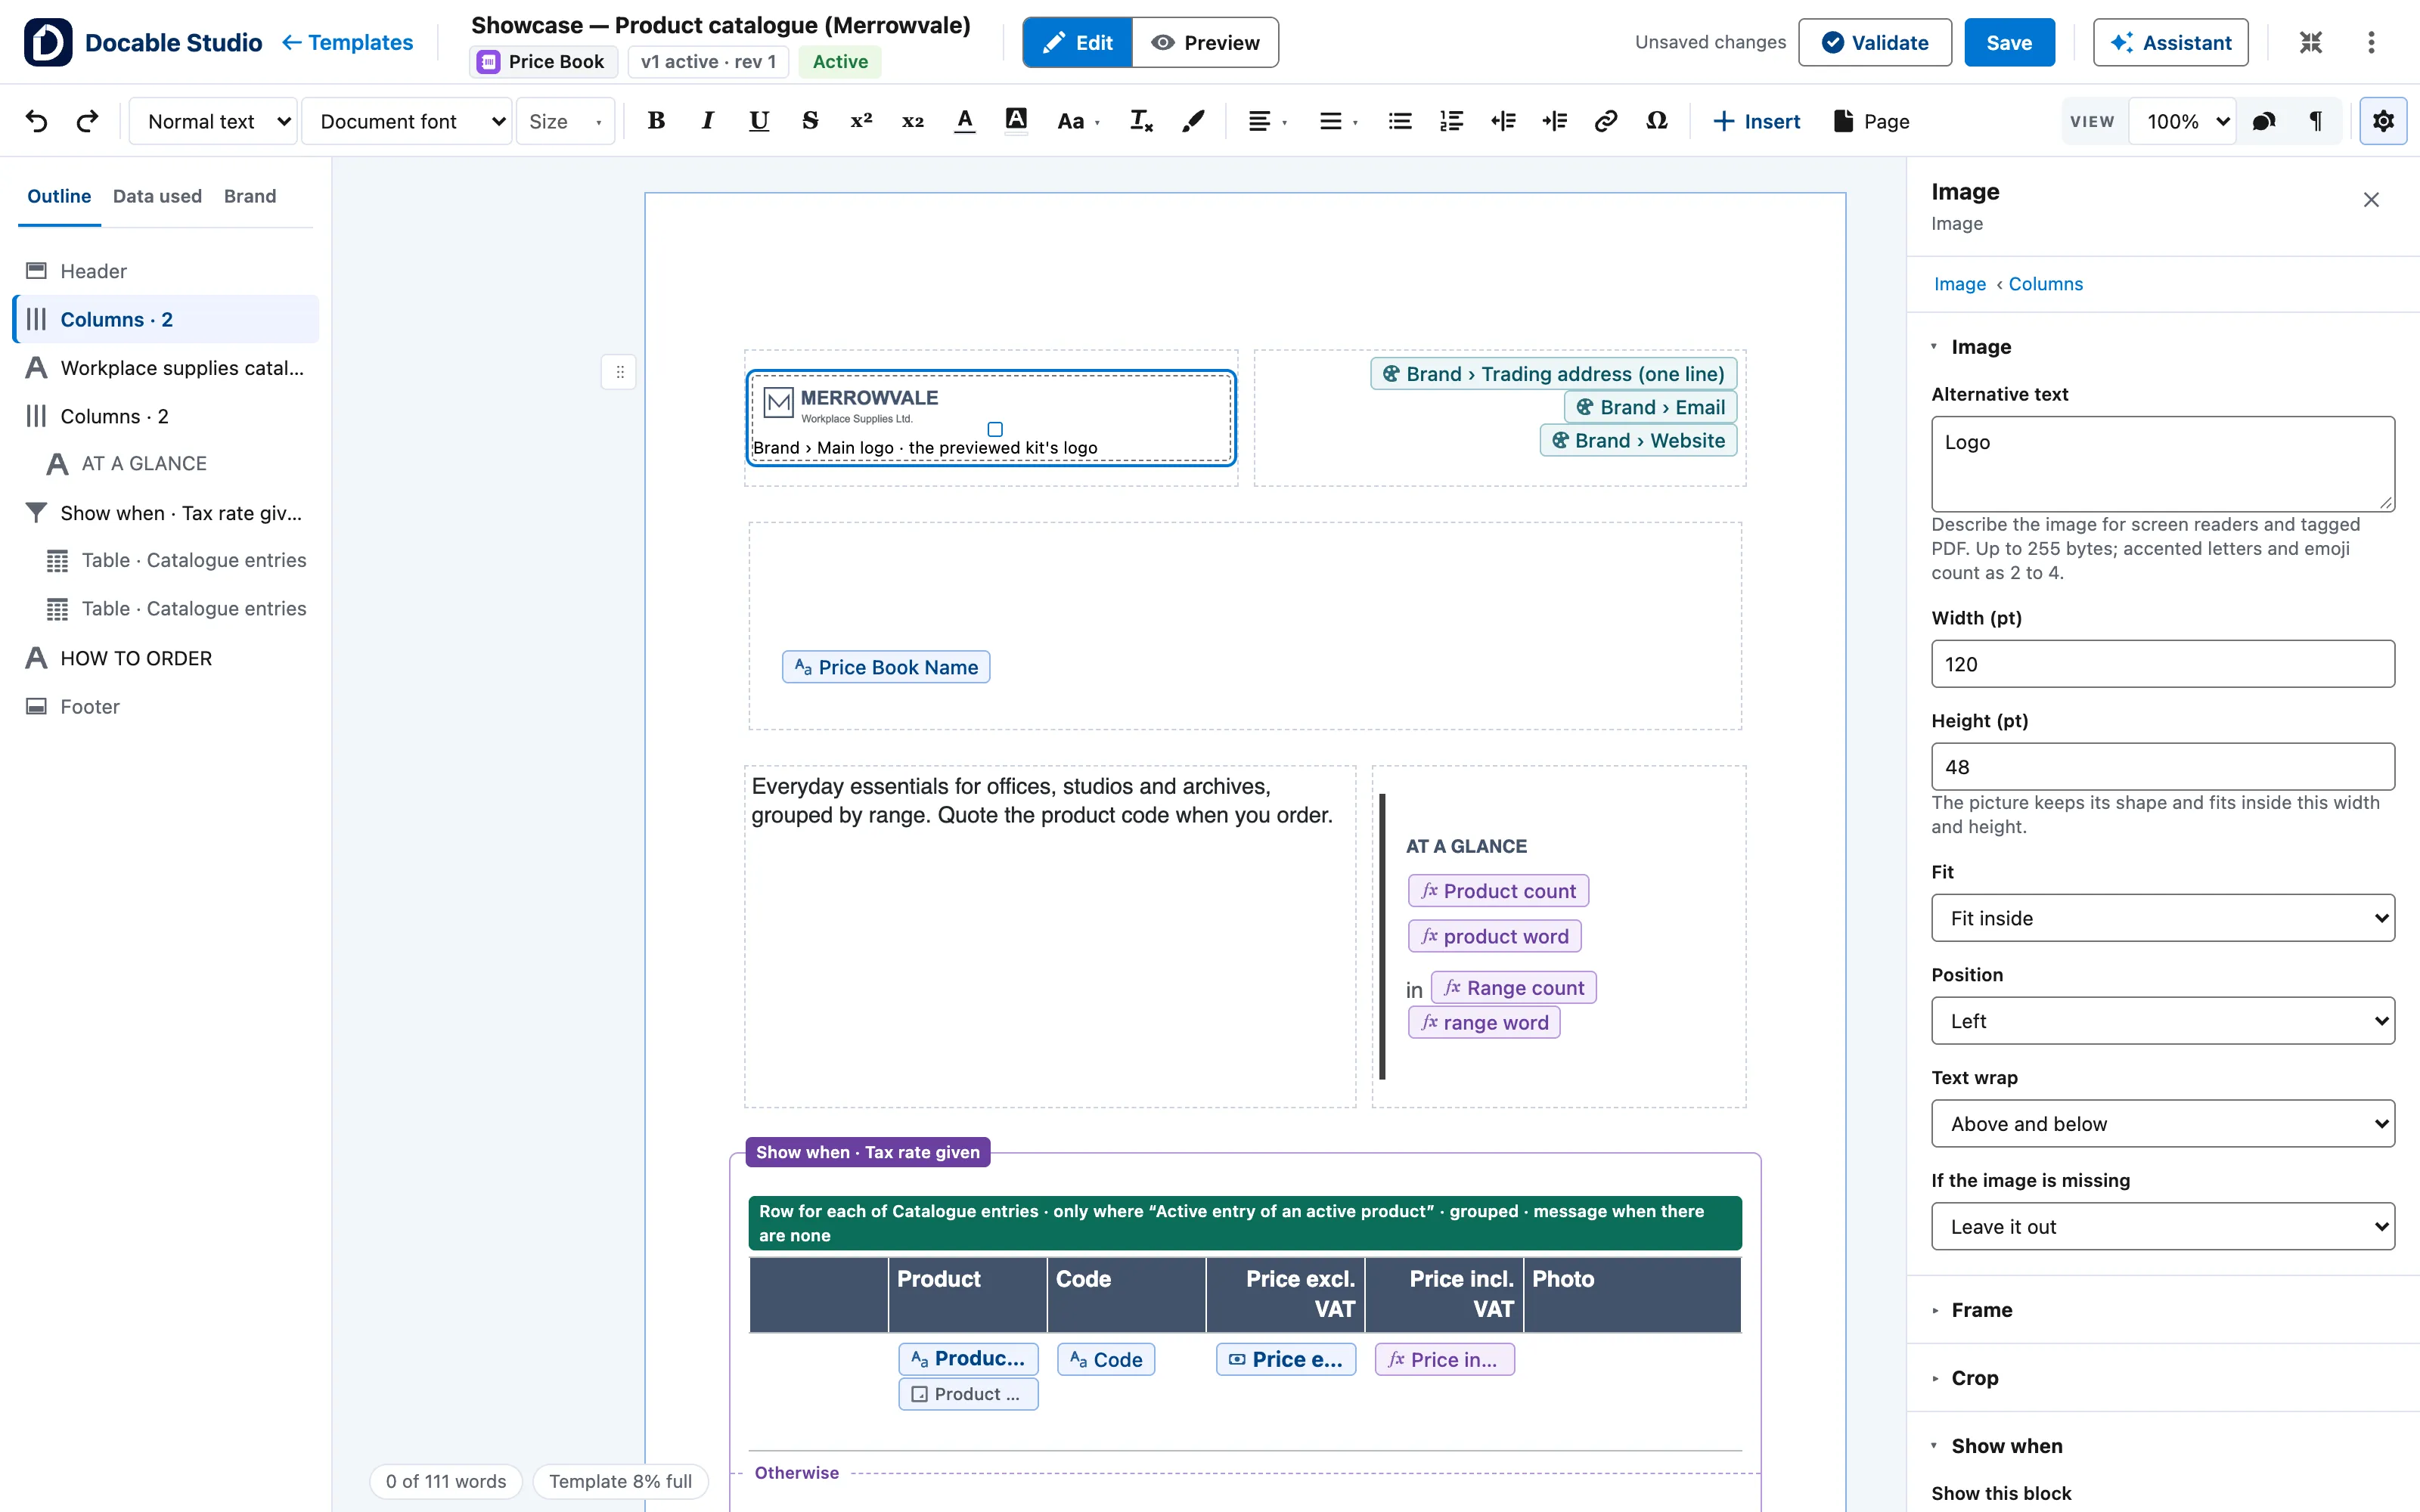The image size is (2420, 1512).
Task: Switch to the Brand tab
Action: pyautogui.click(x=250, y=196)
